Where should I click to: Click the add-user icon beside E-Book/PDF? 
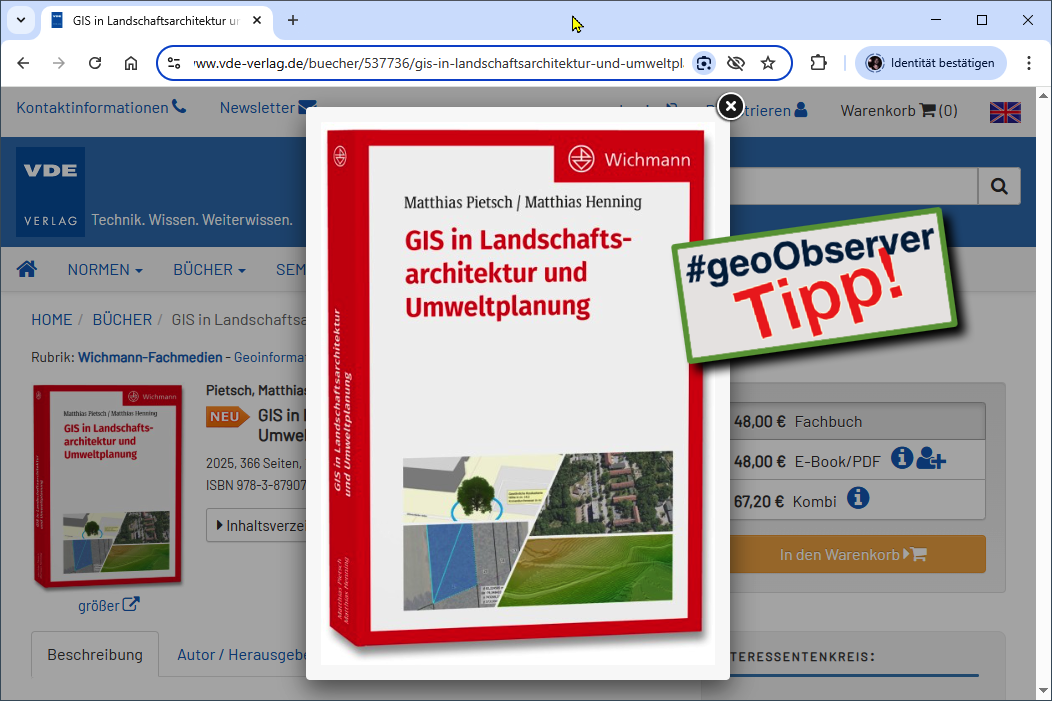[931, 459]
